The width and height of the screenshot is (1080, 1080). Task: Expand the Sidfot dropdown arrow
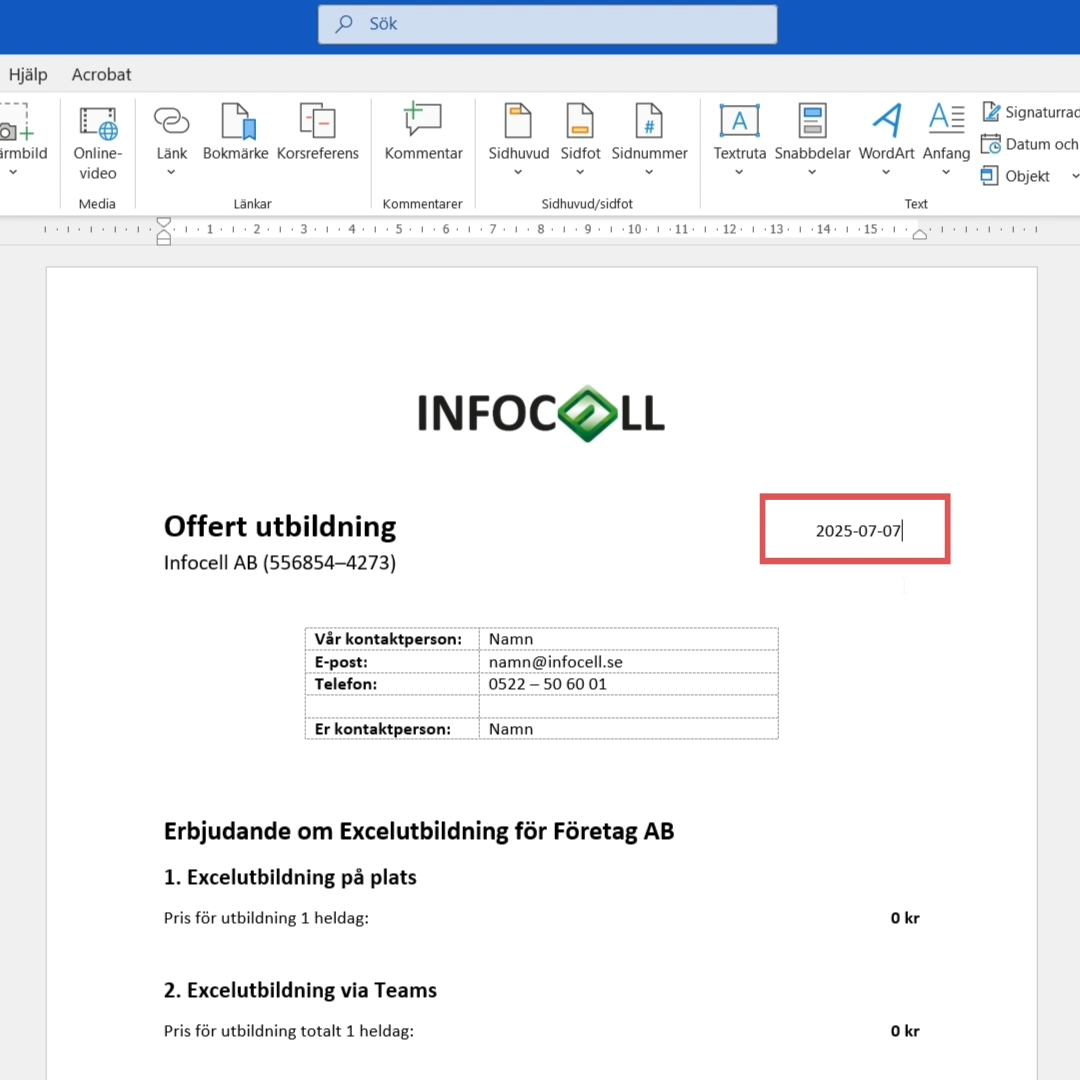point(580,172)
